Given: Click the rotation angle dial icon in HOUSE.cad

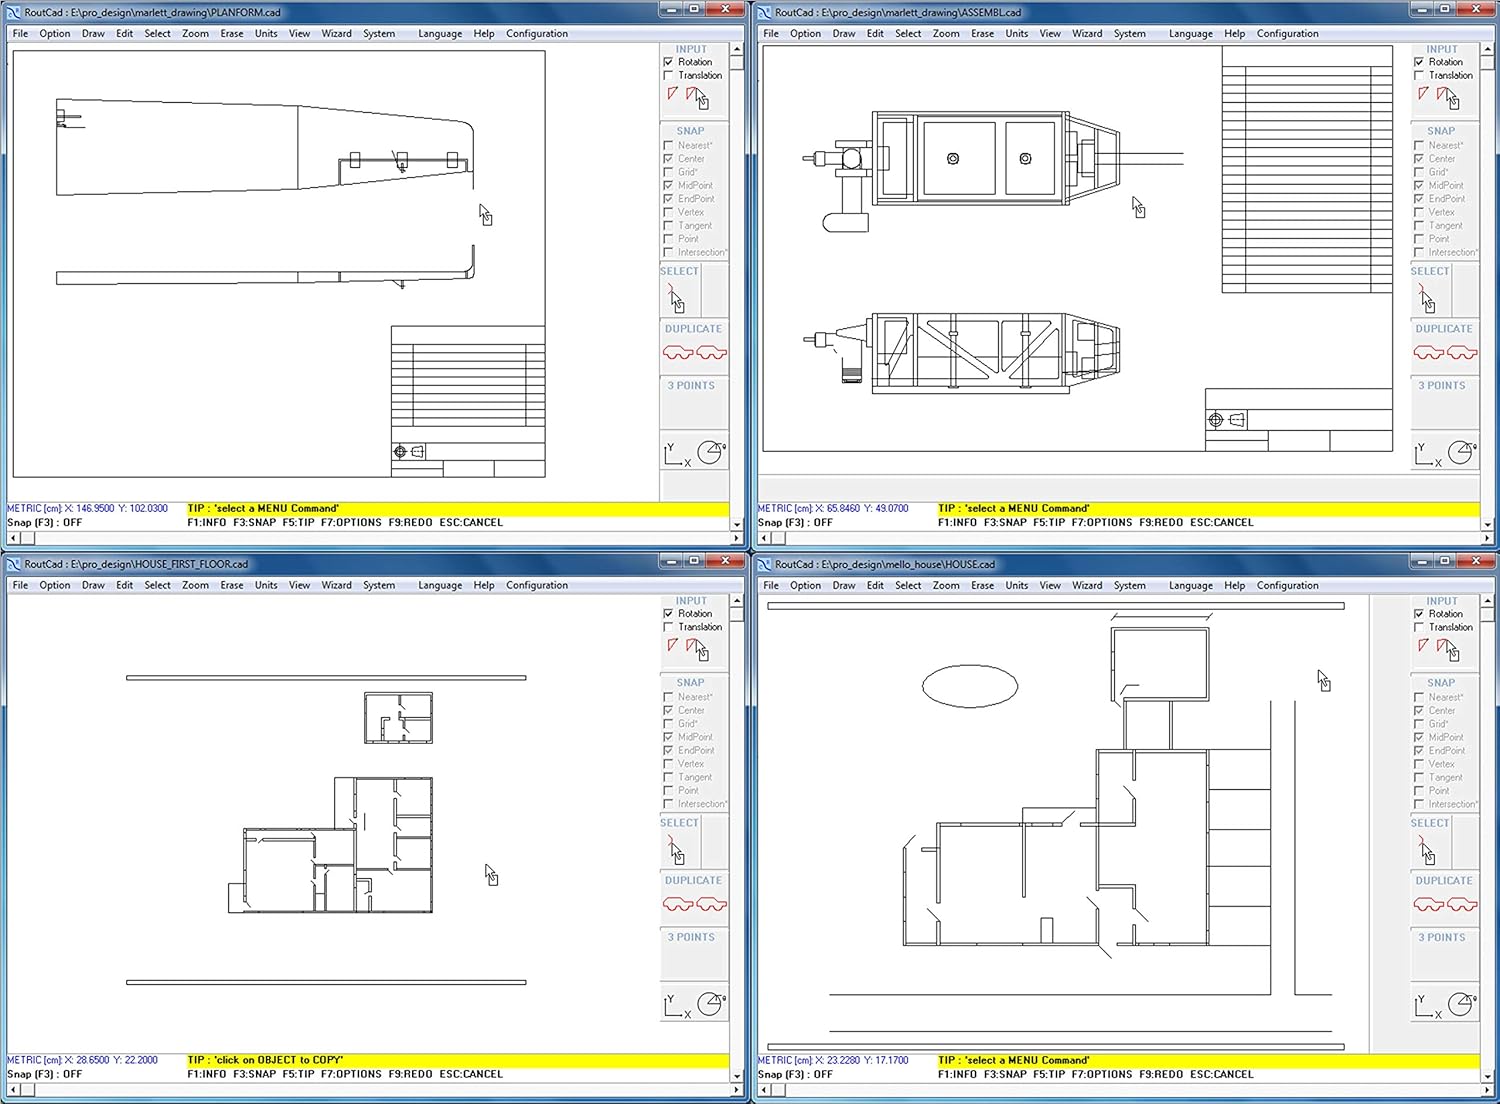Looking at the screenshot, I should (x=1463, y=1004).
